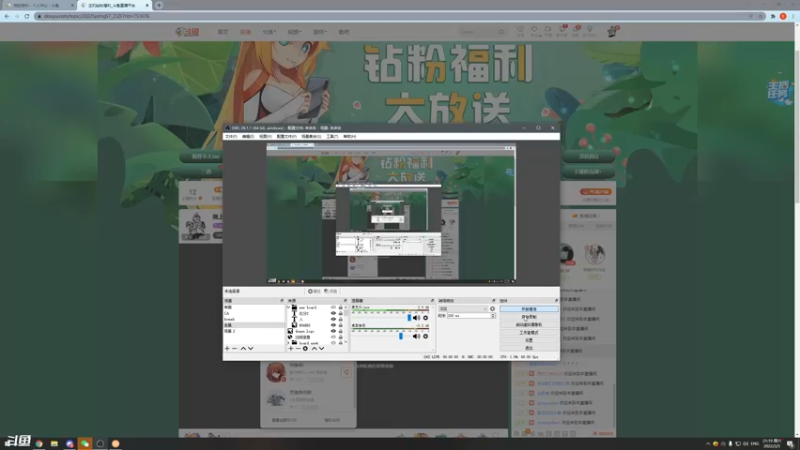Click 开始推流 to start streaming
The height and width of the screenshot is (450, 800).
pyautogui.click(x=529, y=309)
